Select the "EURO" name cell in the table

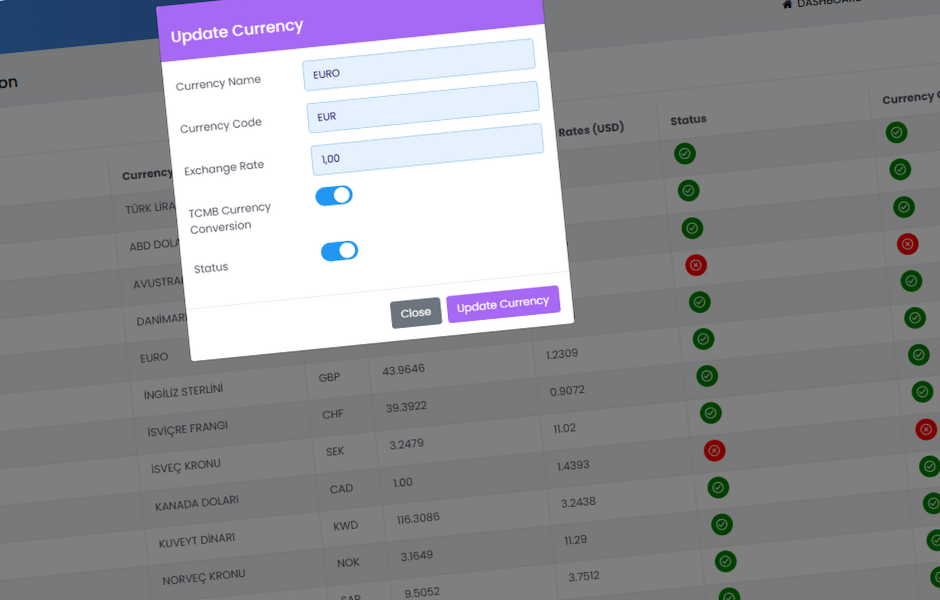154,358
